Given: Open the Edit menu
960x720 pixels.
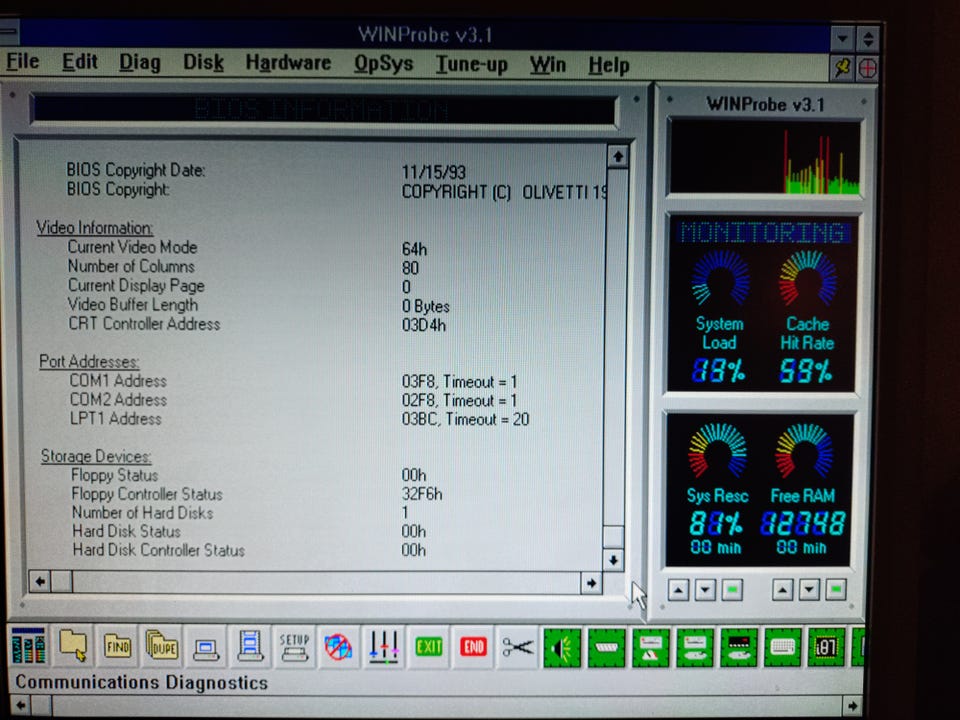Looking at the screenshot, I should [x=80, y=62].
